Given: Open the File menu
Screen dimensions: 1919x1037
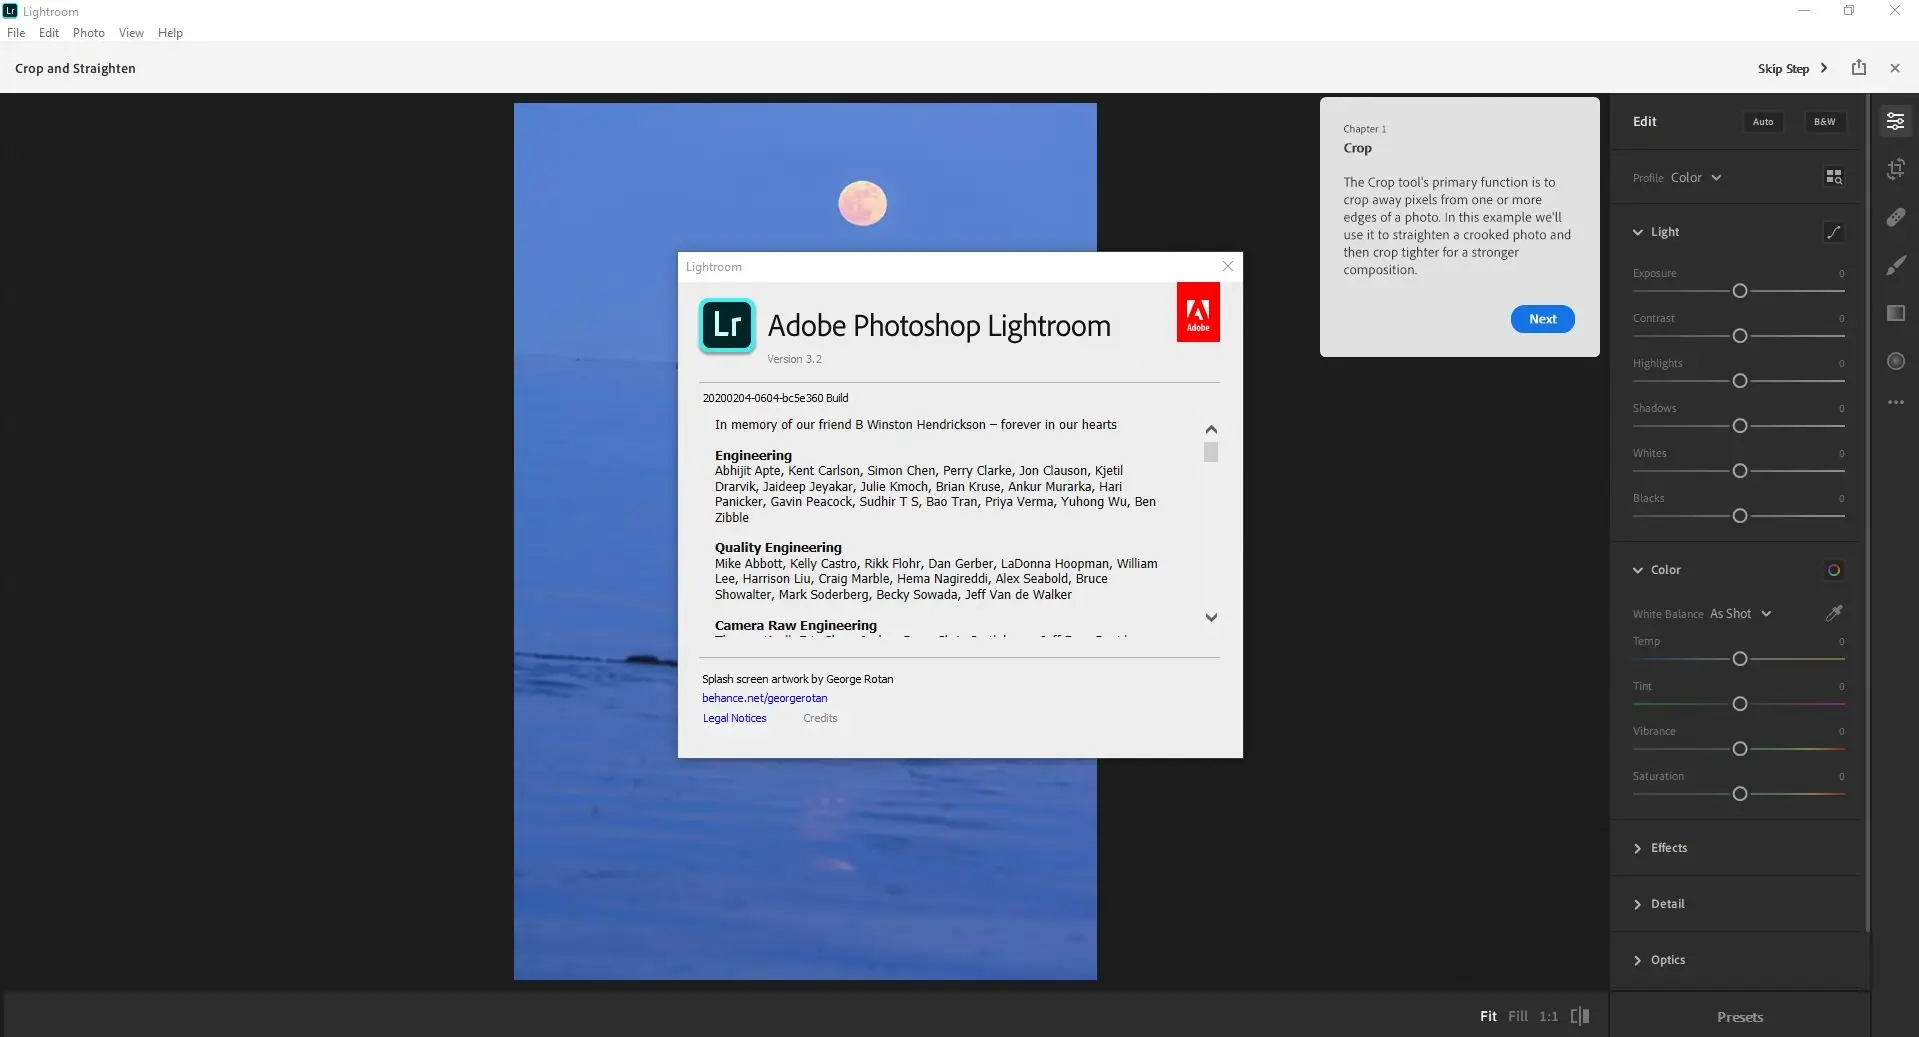Looking at the screenshot, I should [x=16, y=32].
